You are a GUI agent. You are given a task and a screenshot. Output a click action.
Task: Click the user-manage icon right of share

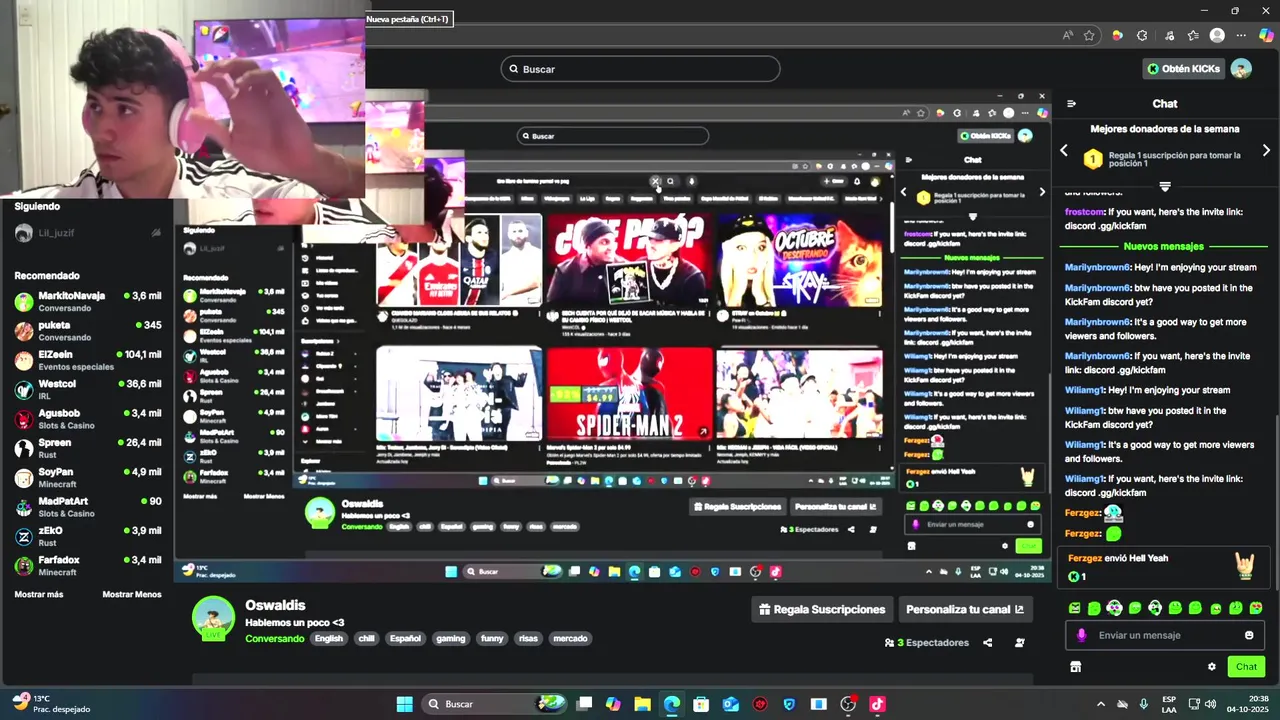click(1019, 643)
